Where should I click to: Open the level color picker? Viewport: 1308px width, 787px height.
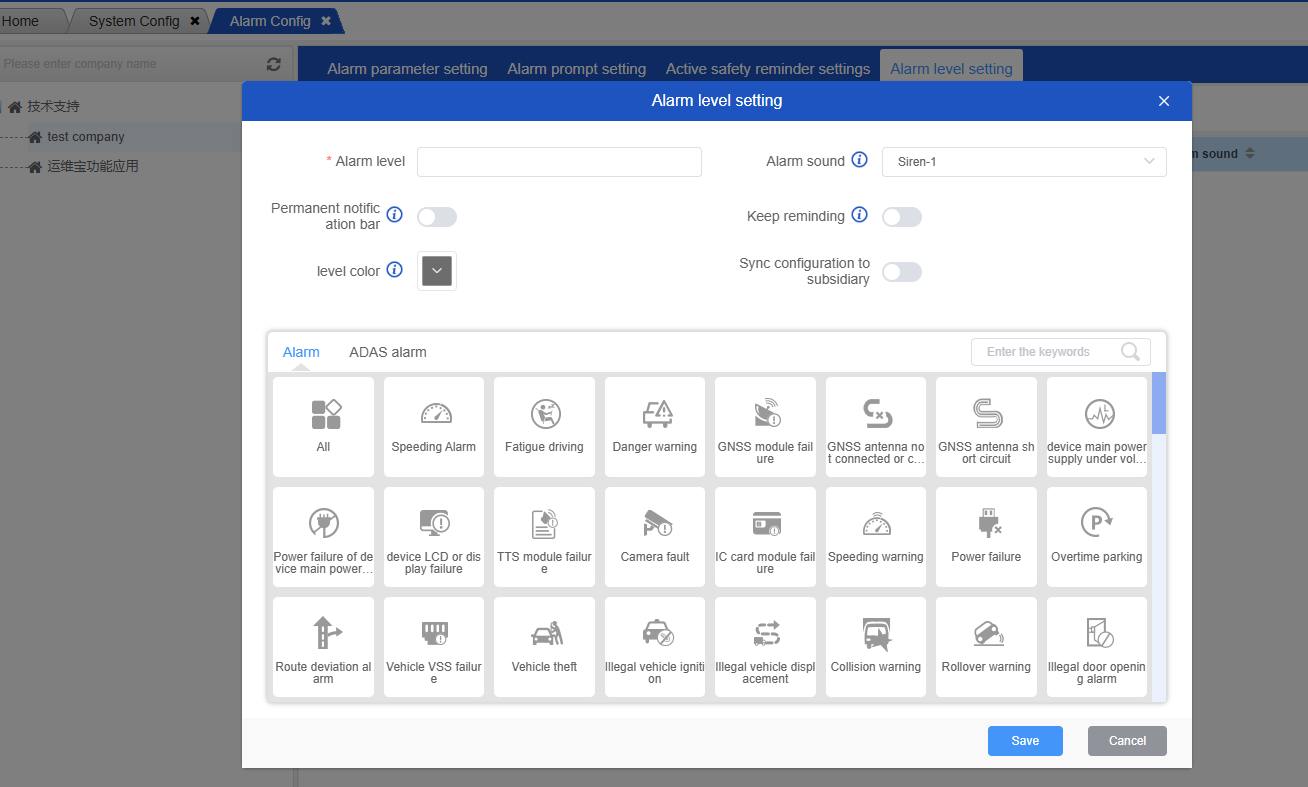(437, 271)
